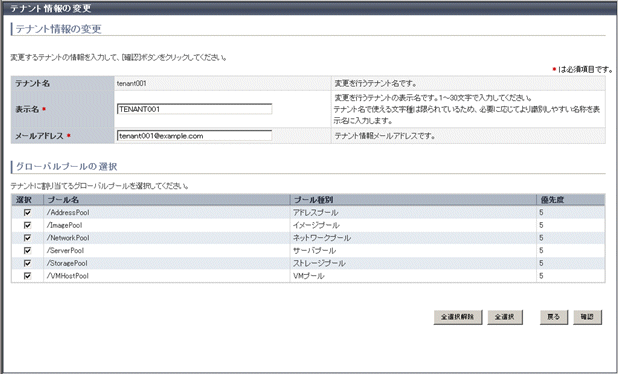The height and width of the screenshot is (374, 618).
Task: Click the 戻る button
Action: tap(554, 317)
